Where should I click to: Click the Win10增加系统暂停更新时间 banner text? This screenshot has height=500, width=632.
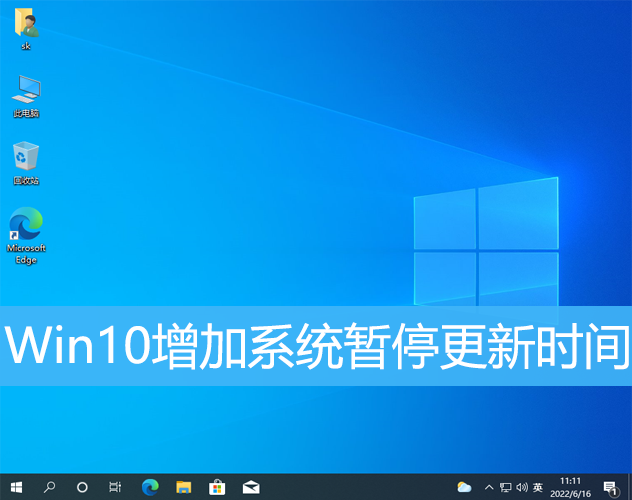point(316,346)
